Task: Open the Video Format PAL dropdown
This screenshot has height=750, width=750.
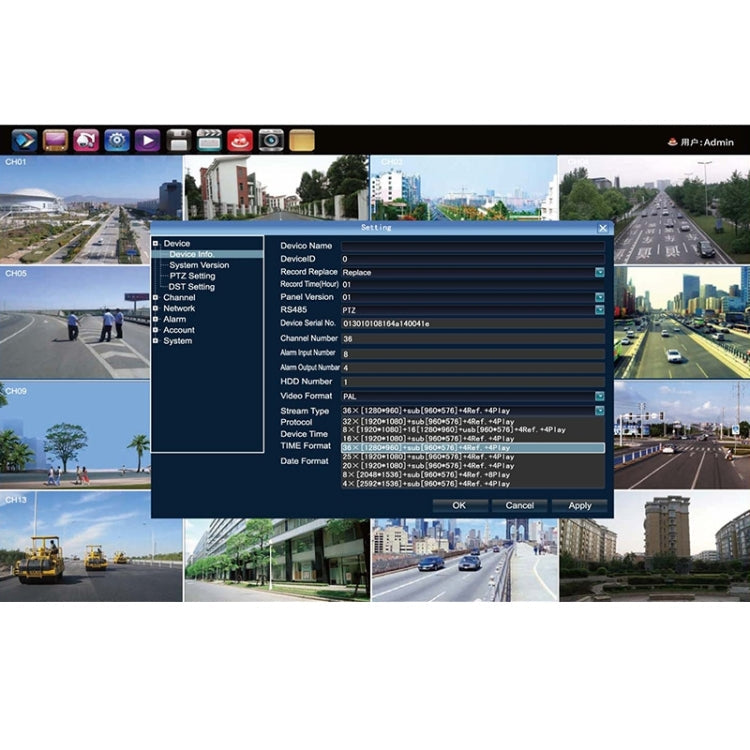Action: tap(600, 396)
